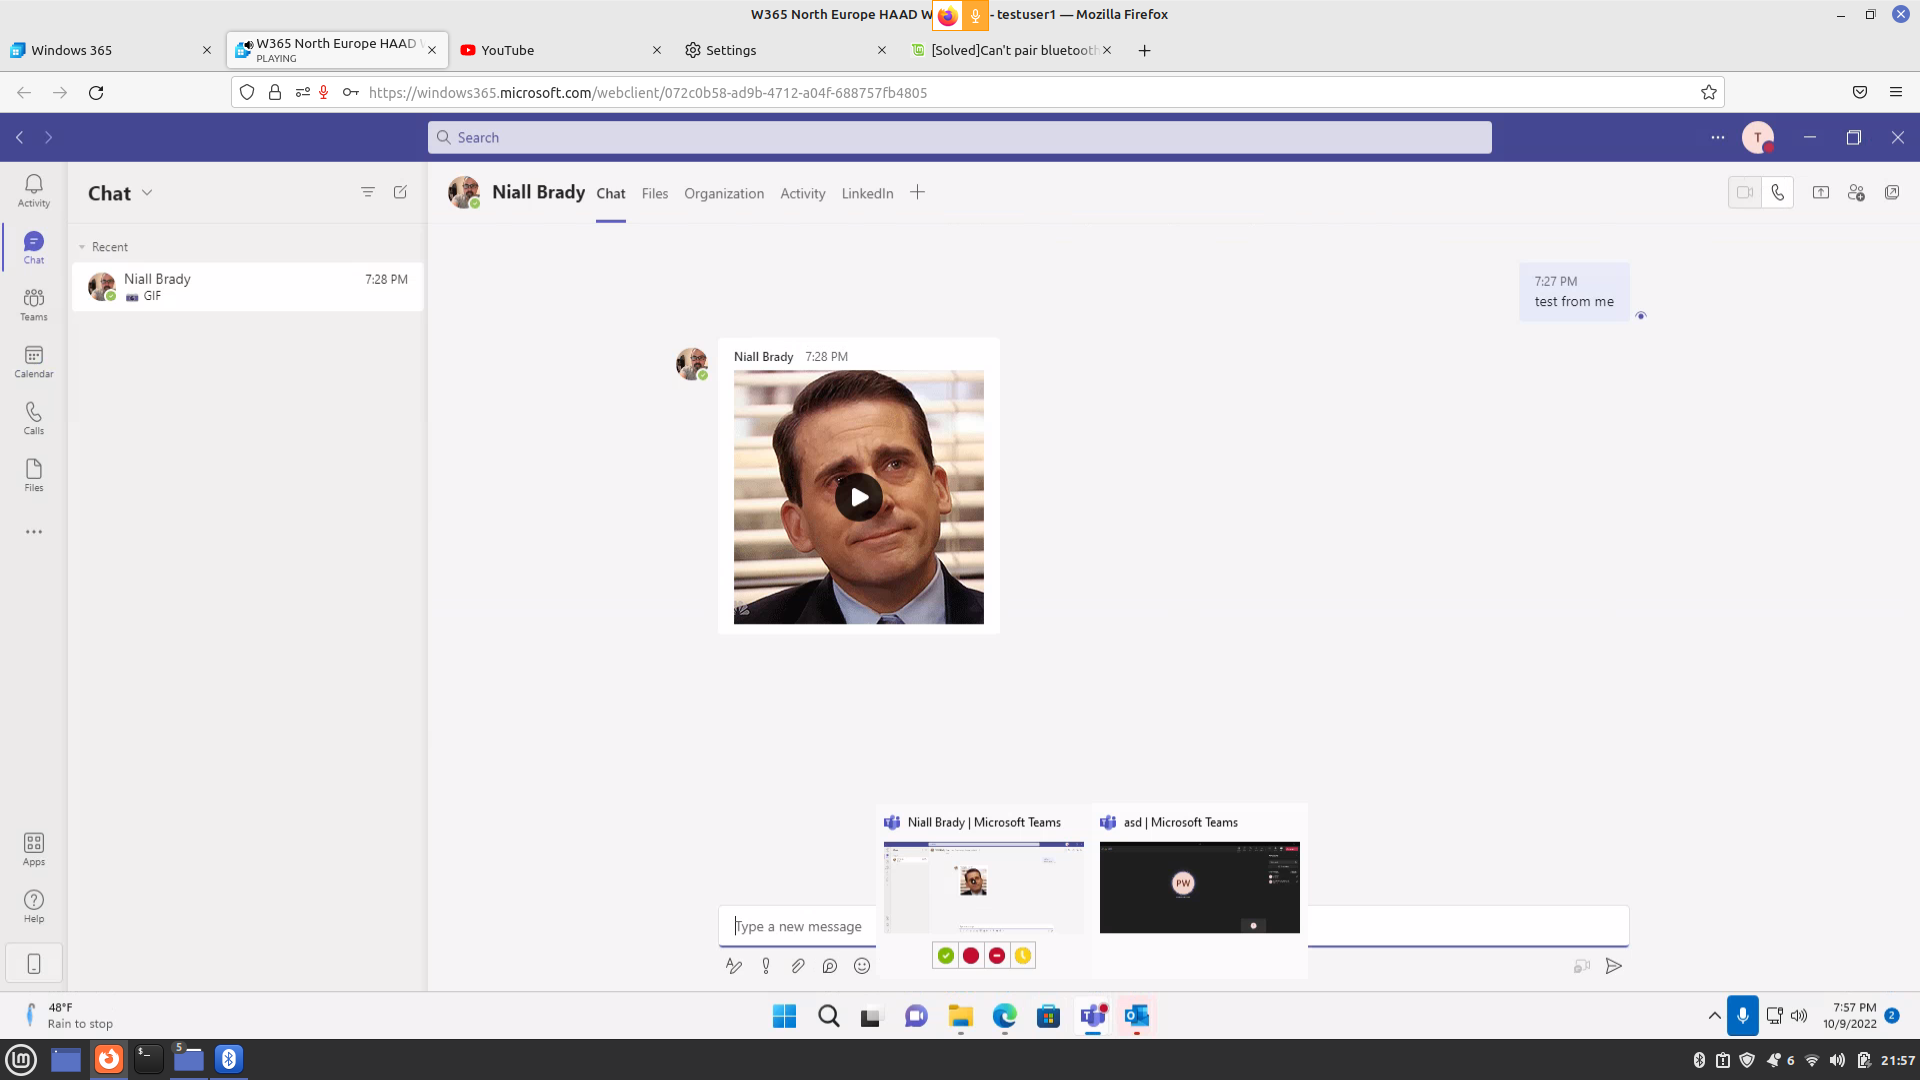Attach a file to the message
The width and height of the screenshot is (1920, 1080).
click(798, 966)
